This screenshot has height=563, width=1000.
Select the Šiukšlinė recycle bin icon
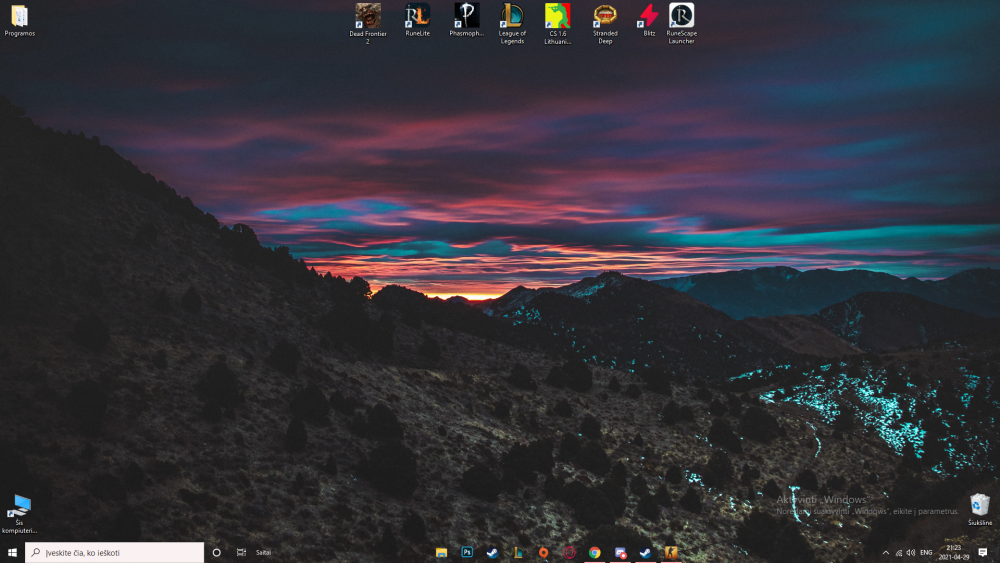(980, 505)
